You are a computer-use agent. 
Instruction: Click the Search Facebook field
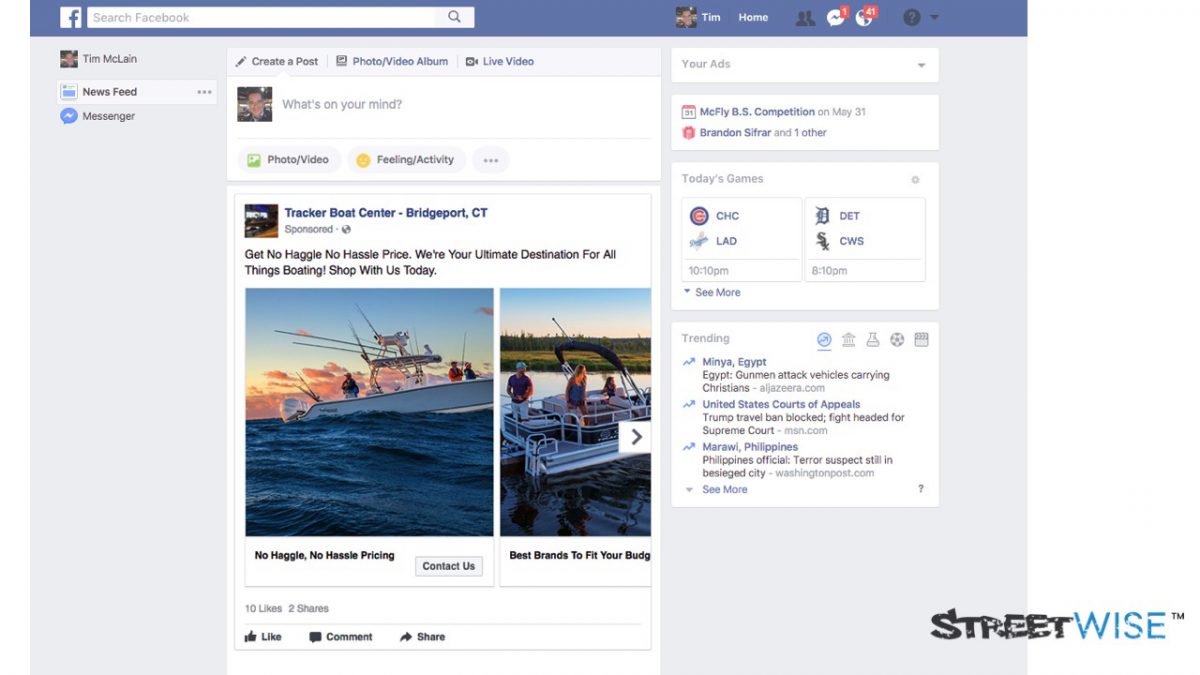pyautogui.click(x=262, y=17)
